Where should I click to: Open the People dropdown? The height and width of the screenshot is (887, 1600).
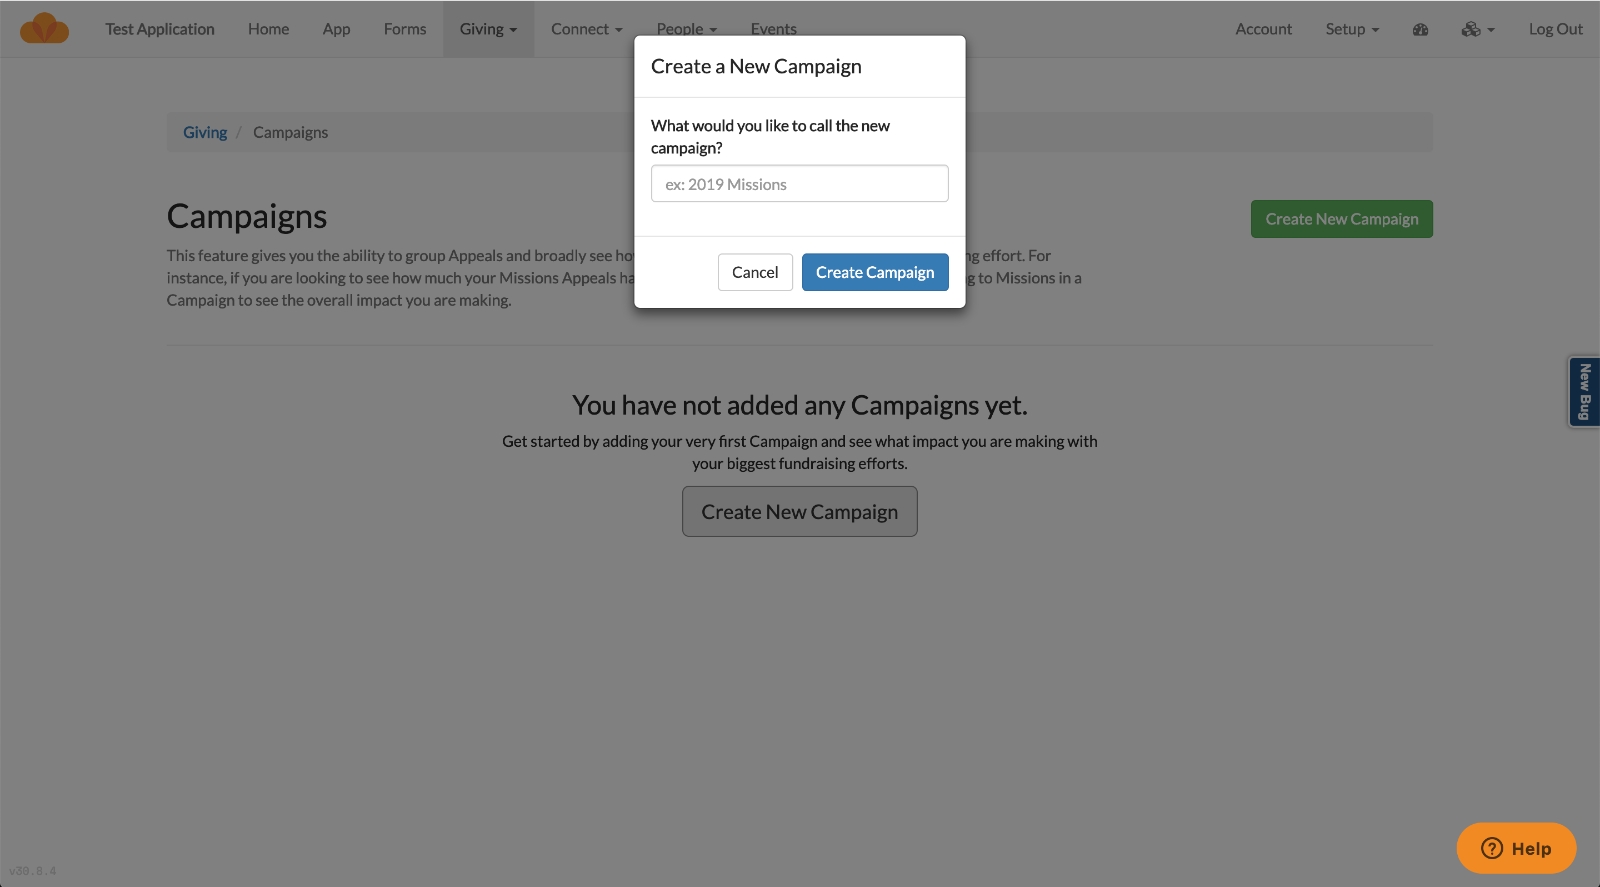[x=686, y=28]
